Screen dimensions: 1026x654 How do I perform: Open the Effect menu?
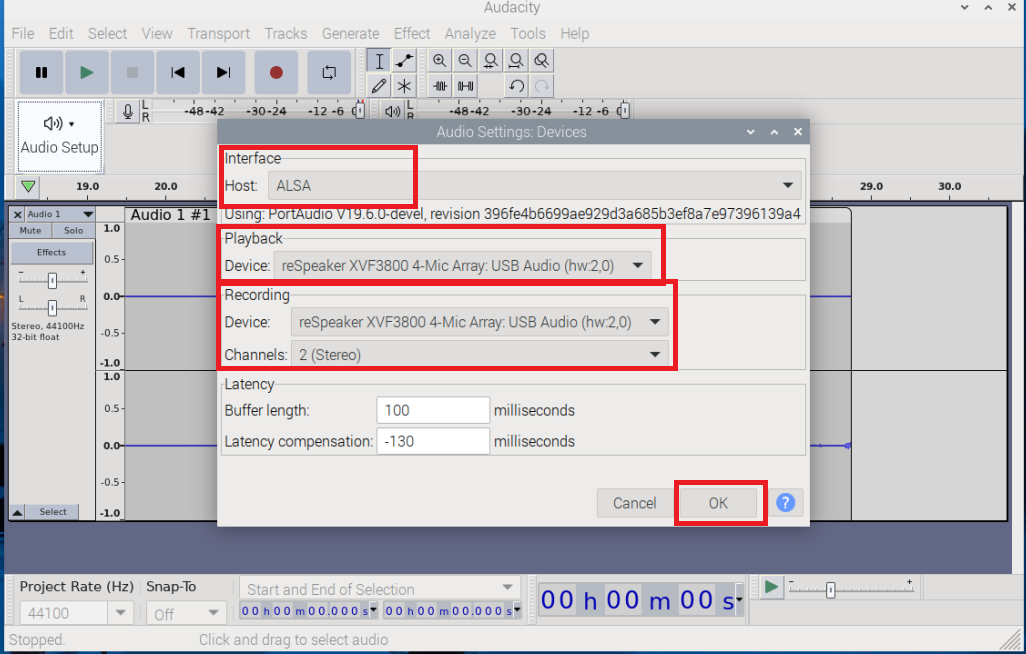click(x=412, y=33)
